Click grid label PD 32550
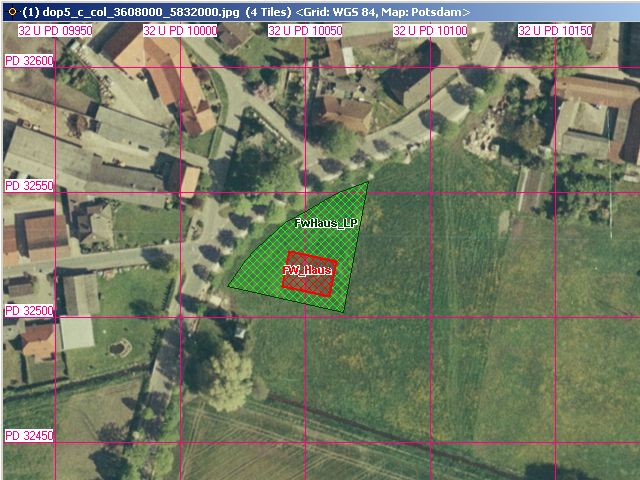 coord(29,186)
